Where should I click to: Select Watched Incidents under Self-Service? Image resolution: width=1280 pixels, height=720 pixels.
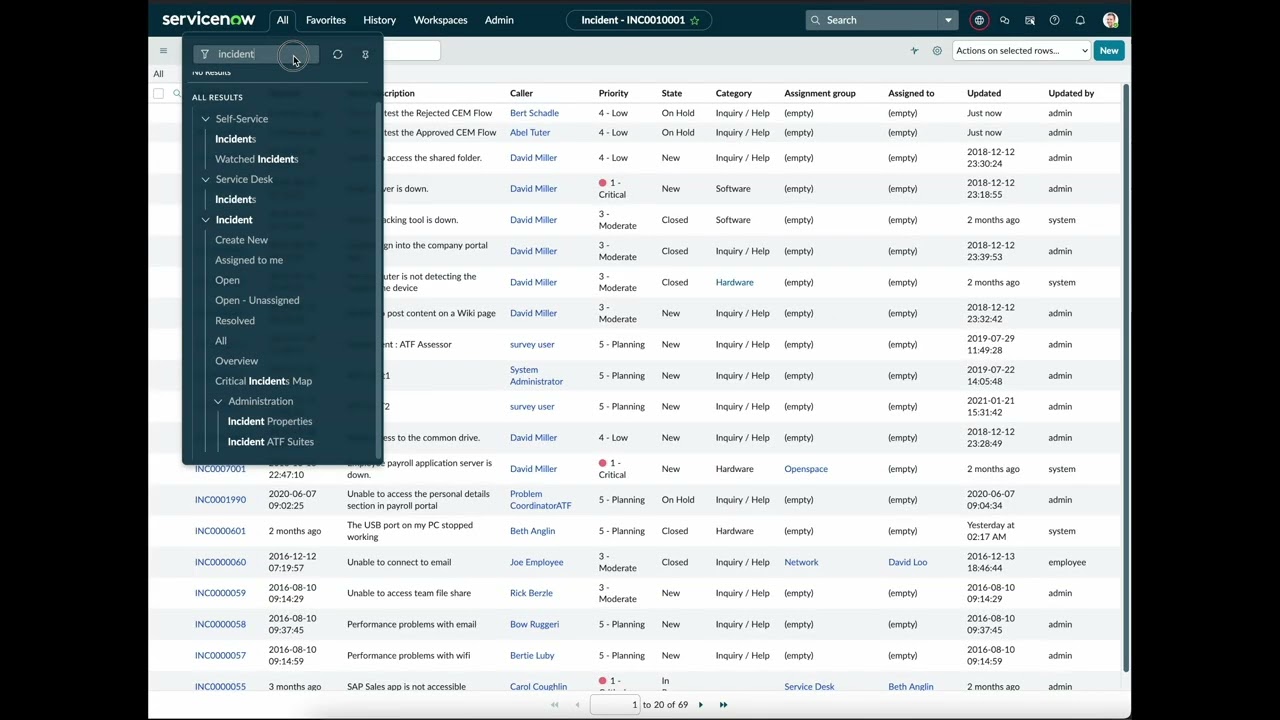coord(257,159)
